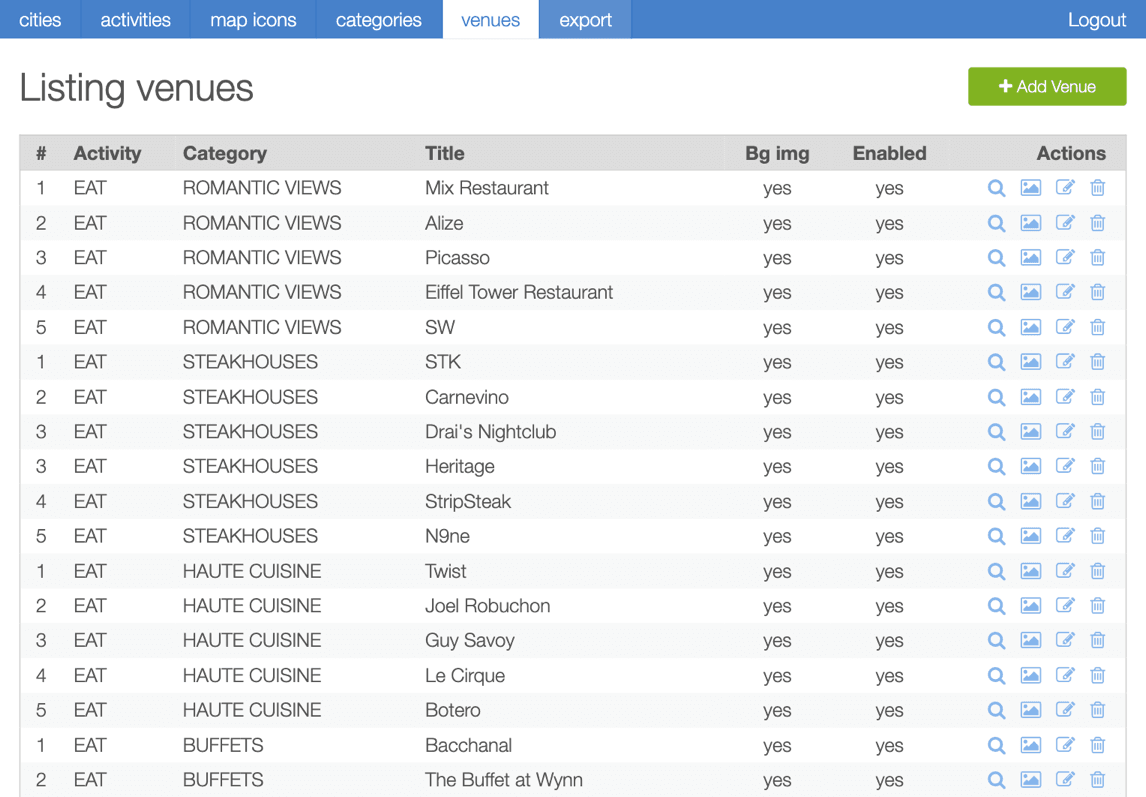Delete the Guy Savoy venue
Image resolution: width=1146 pixels, height=797 pixels.
click(1098, 641)
